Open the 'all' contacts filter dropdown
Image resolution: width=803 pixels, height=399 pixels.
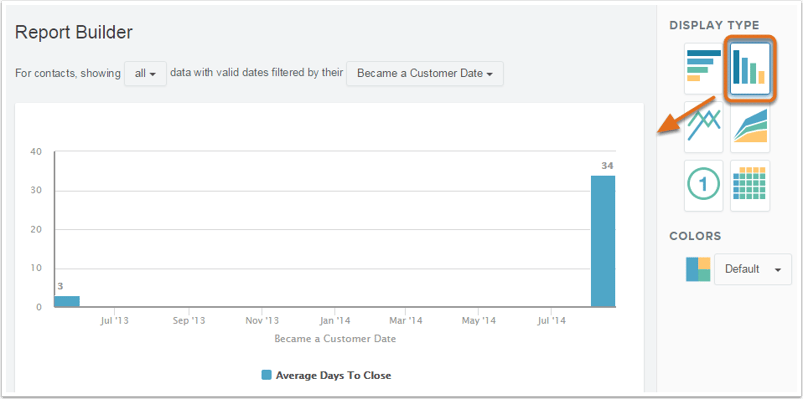coord(145,74)
